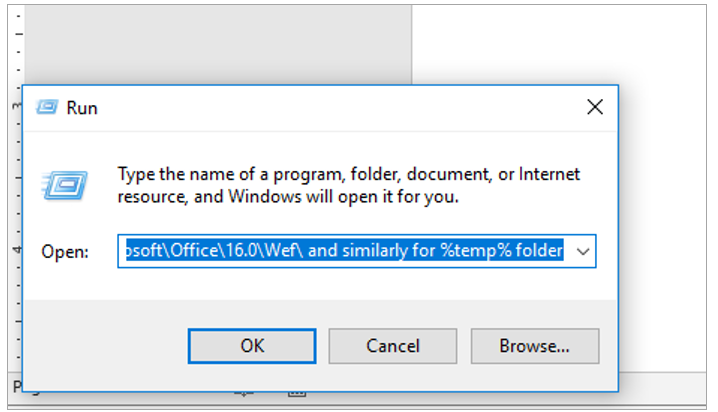Viewport: 718px width, 412px height.
Task: Click the "Run" title text
Action: tap(82, 108)
